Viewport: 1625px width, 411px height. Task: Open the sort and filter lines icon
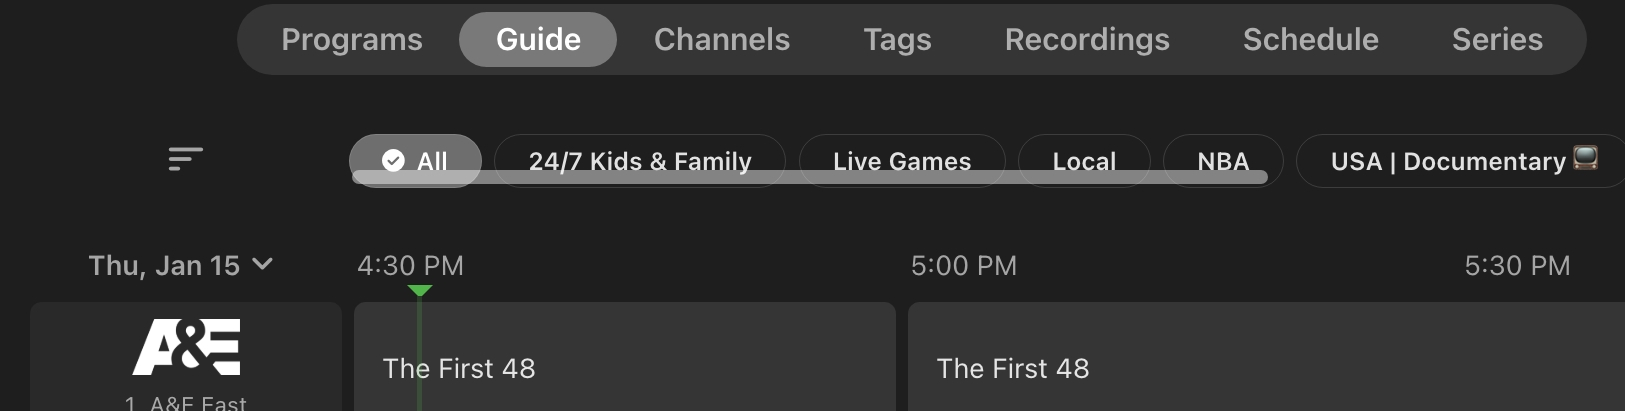tap(185, 159)
